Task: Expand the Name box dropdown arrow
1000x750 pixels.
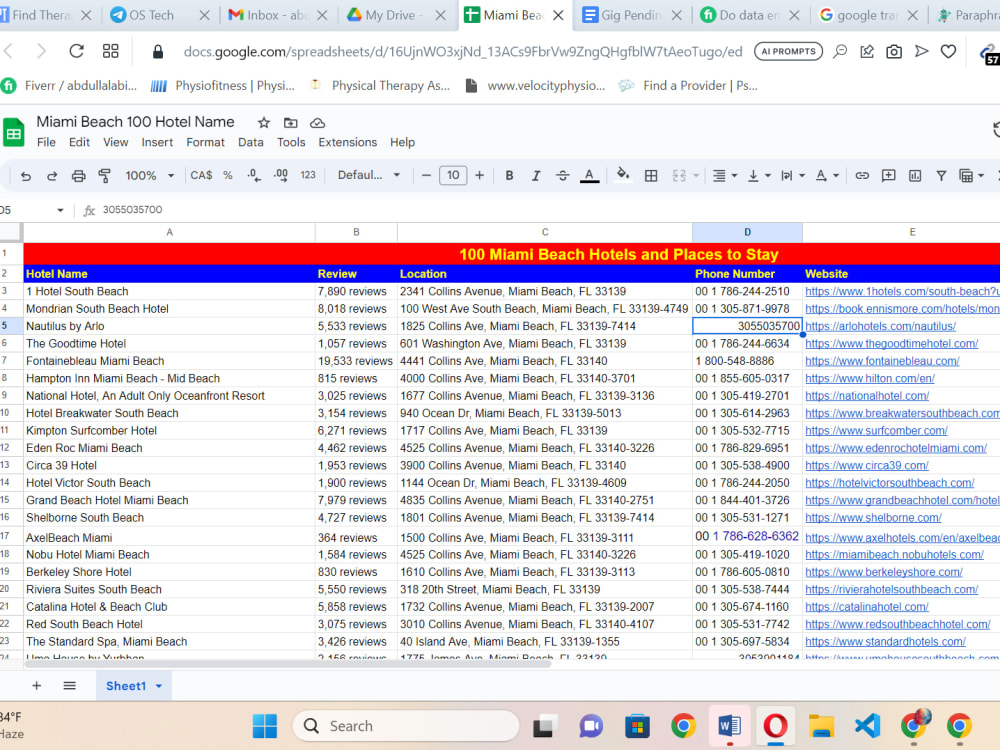Action: [60, 210]
